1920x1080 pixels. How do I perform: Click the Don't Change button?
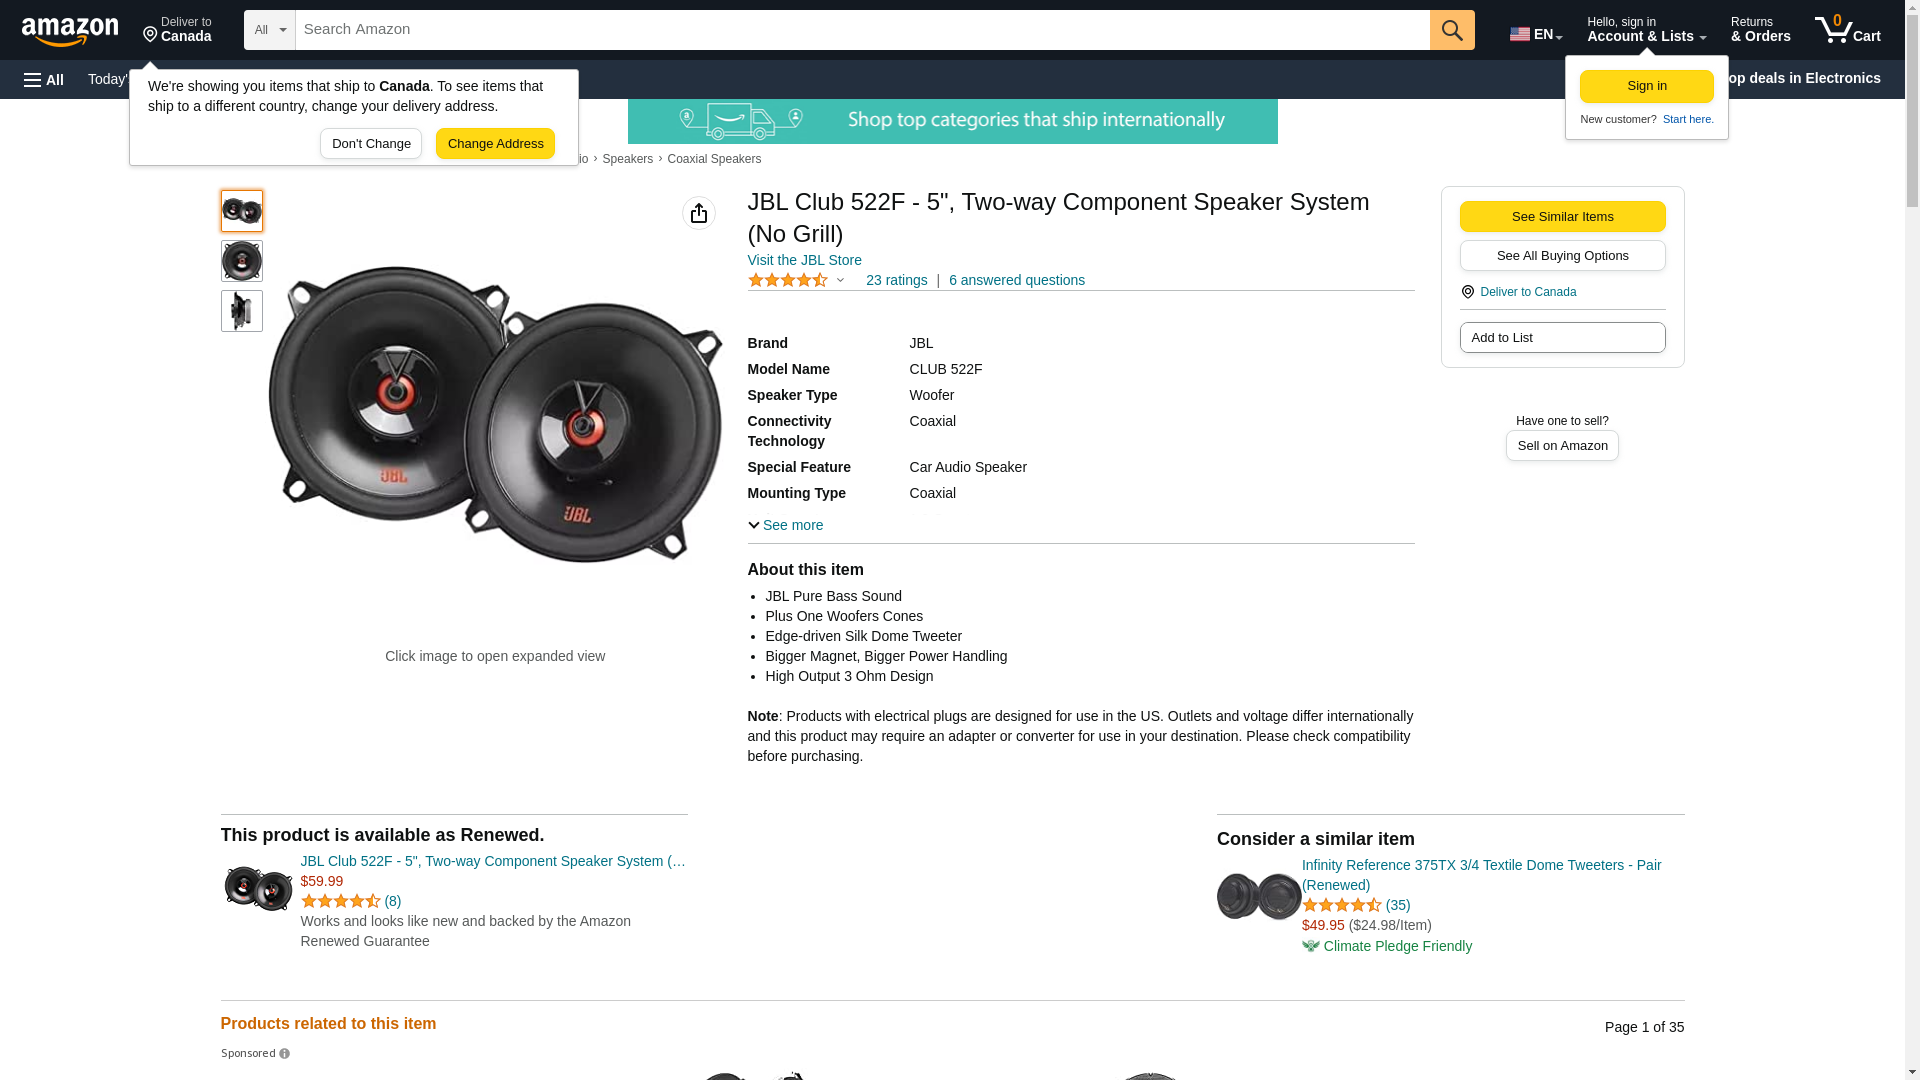[x=371, y=143]
